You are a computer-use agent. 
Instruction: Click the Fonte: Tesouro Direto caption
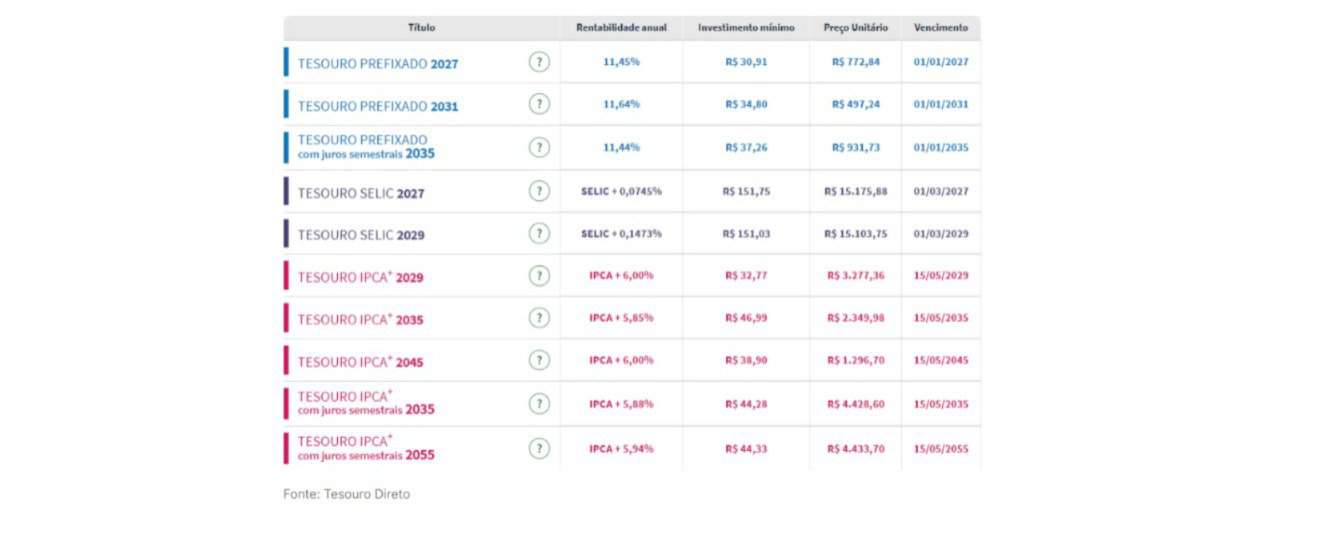pyautogui.click(x=346, y=494)
